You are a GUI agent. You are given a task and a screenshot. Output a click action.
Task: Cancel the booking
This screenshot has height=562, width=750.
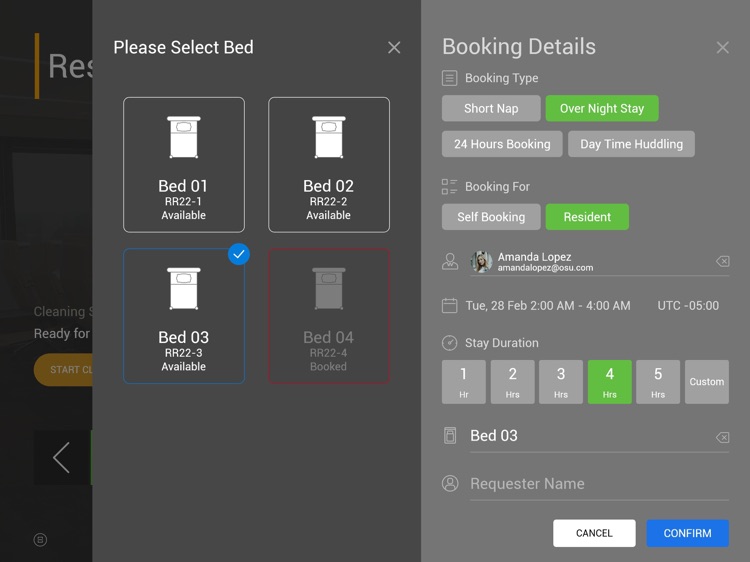pos(594,533)
